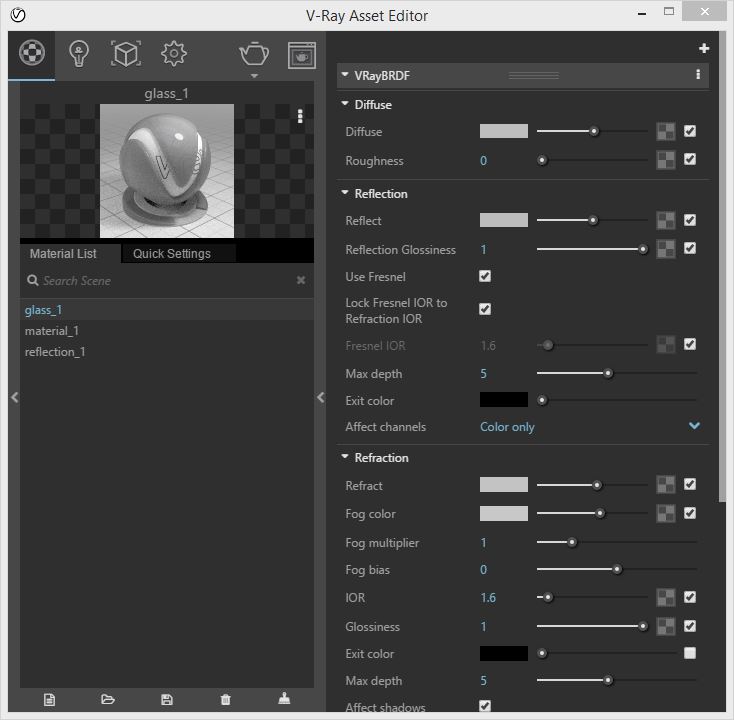The width and height of the screenshot is (734, 720).
Task: Select glass_1 in material list
Action: (x=167, y=310)
